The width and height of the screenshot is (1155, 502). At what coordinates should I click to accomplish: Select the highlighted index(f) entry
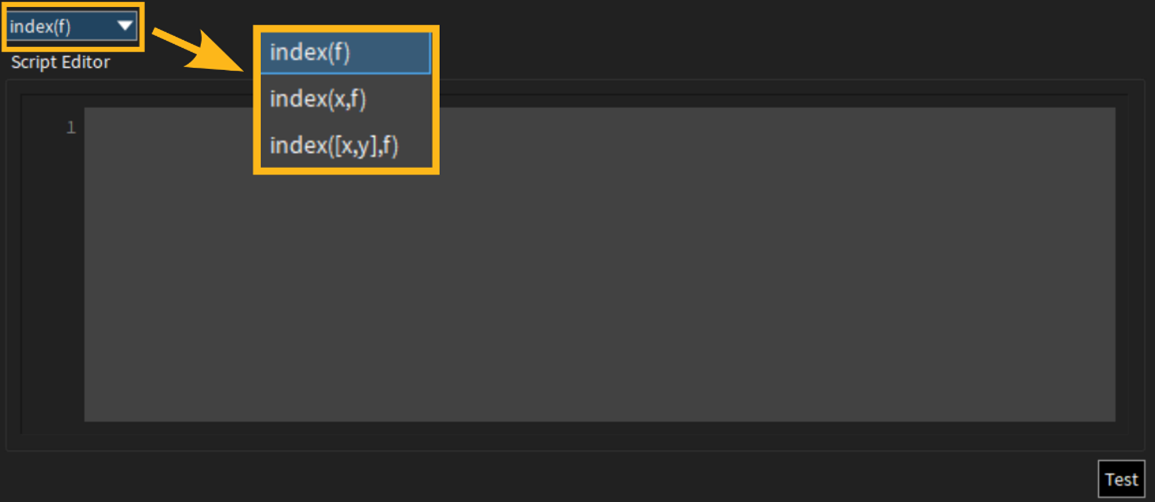tap(345, 53)
